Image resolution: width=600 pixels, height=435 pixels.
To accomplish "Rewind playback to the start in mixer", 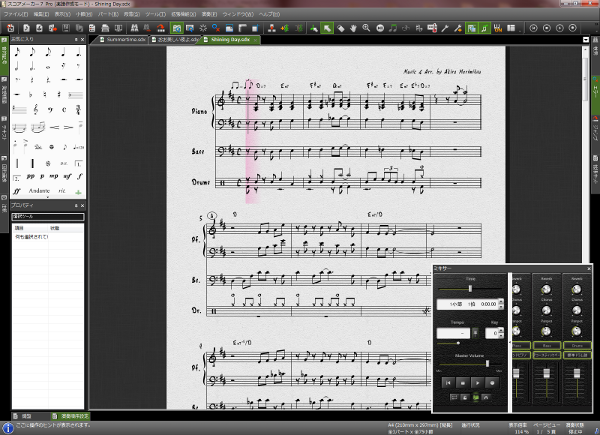I will (447, 382).
